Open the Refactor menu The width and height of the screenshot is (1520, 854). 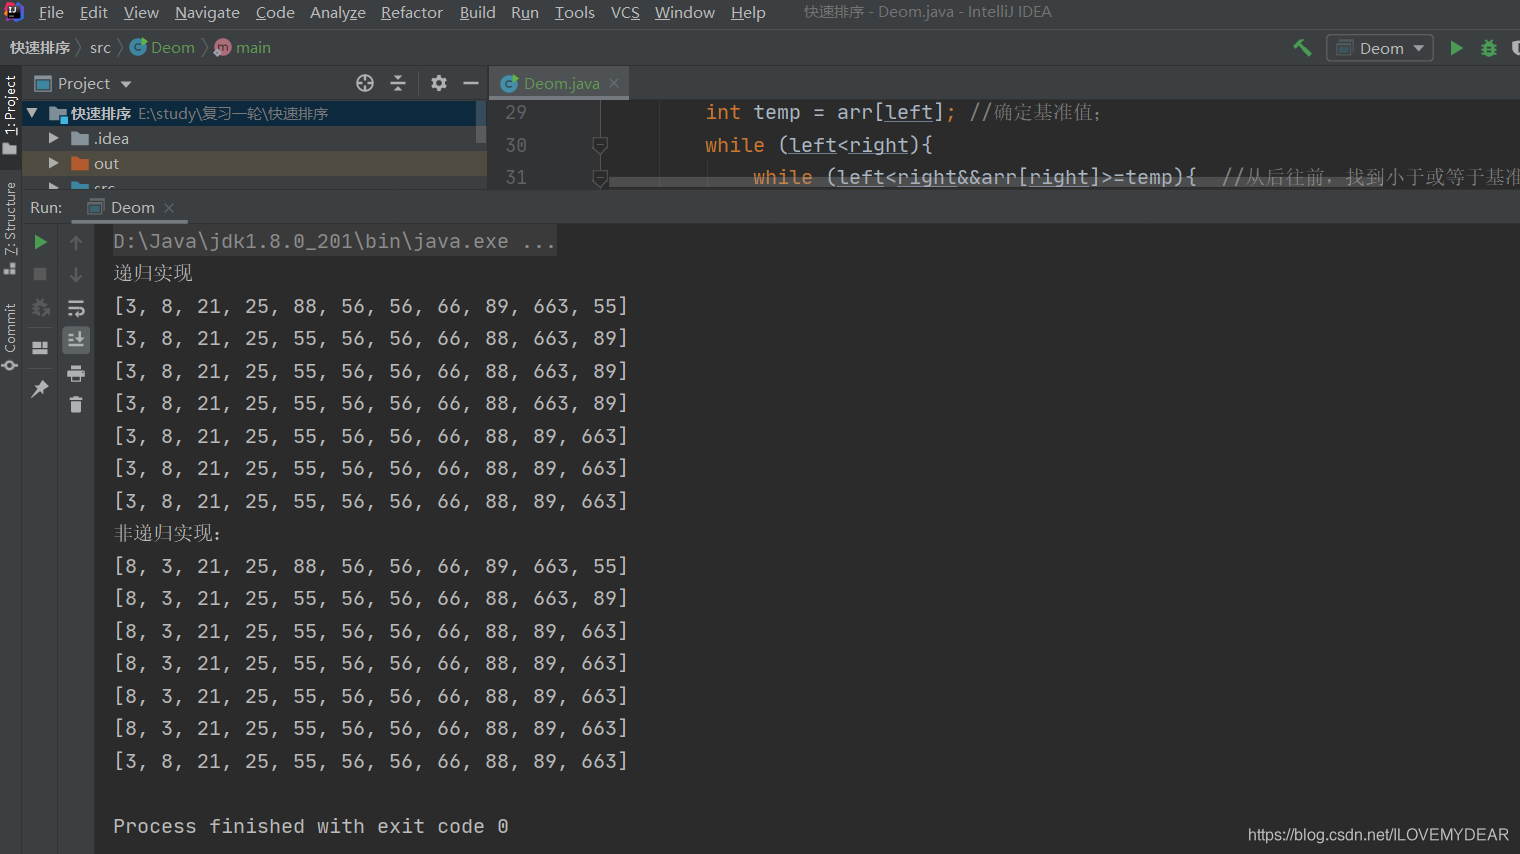(x=412, y=12)
